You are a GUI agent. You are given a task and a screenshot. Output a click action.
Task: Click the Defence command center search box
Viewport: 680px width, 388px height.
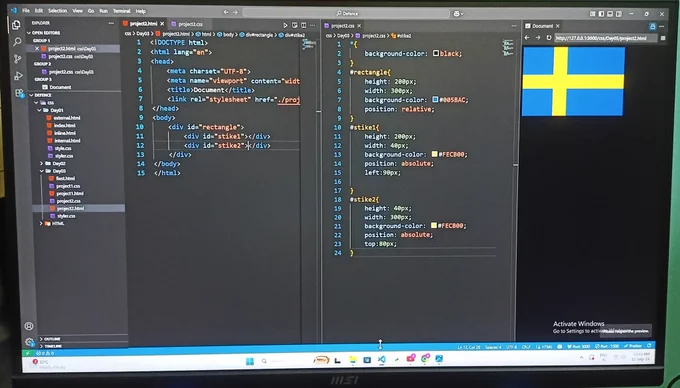click(346, 13)
